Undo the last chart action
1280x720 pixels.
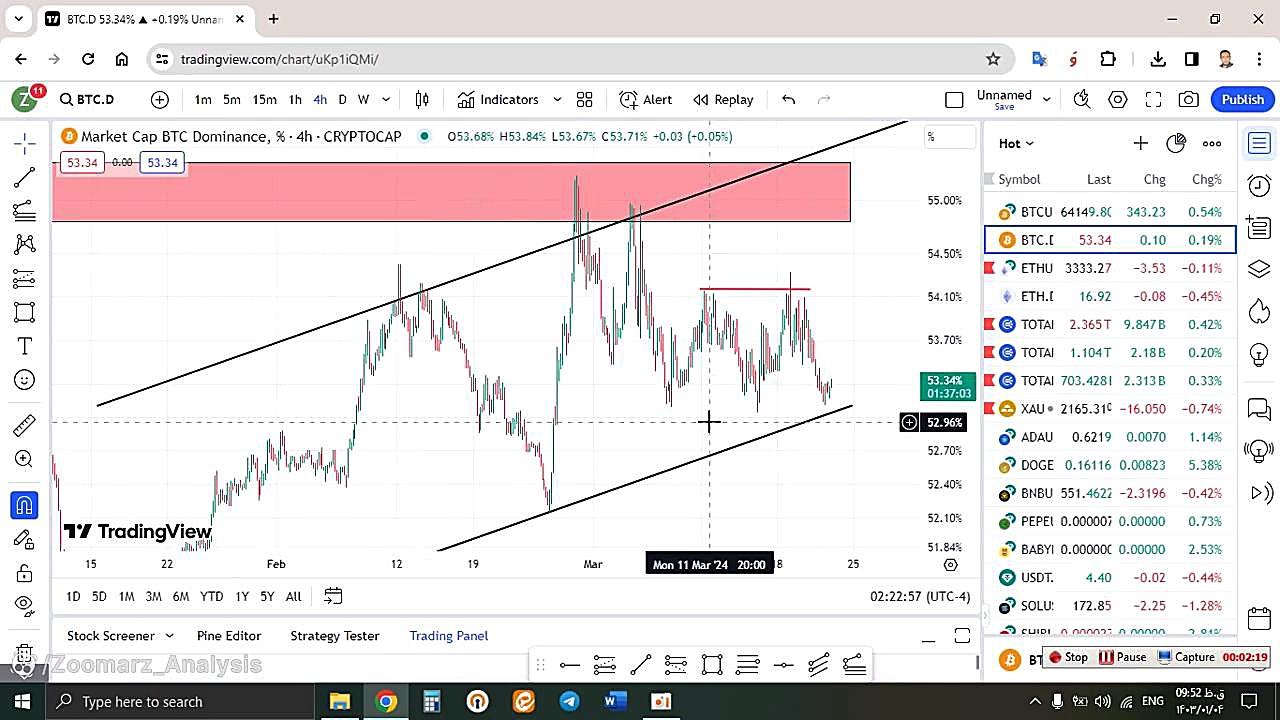point(788,99)
